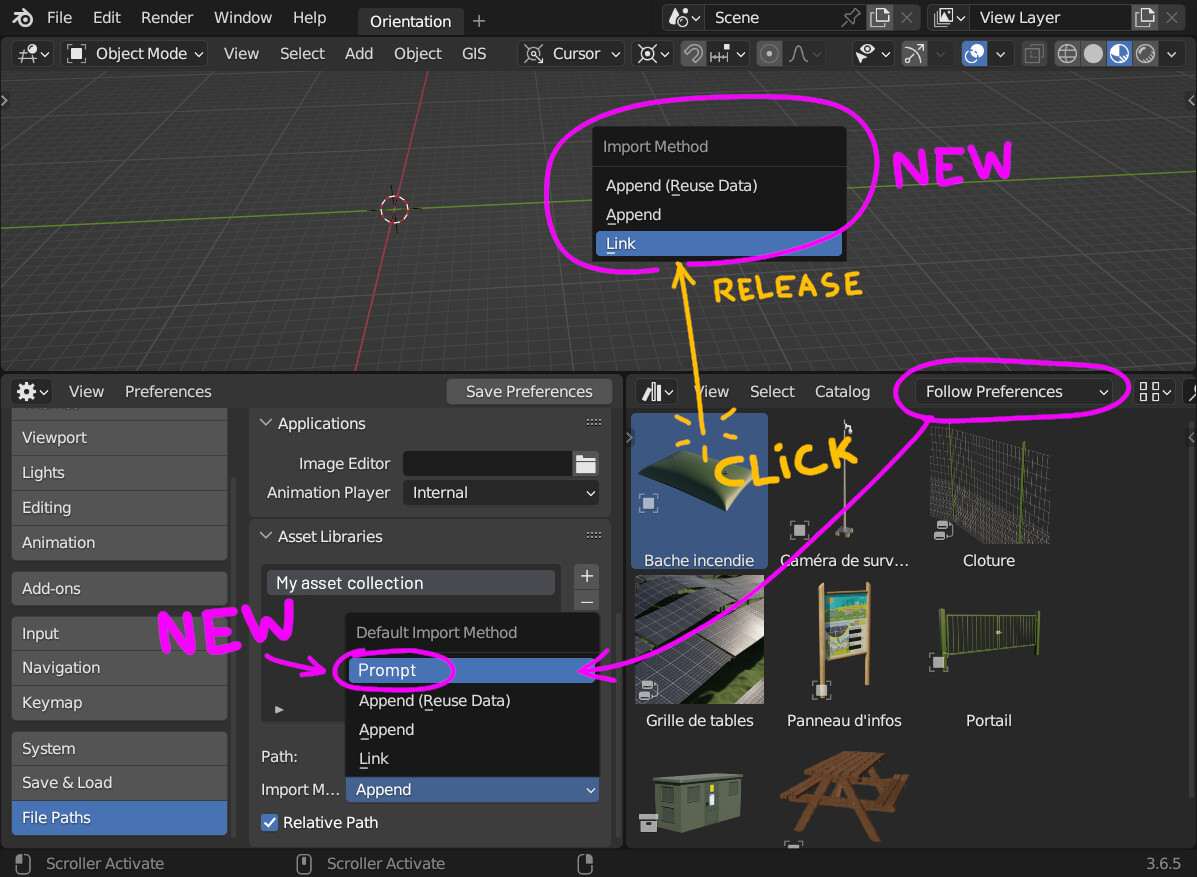Viewport: 1197px width, 877px height.
Task: Open the 3D viewport editor type selector
Action: click(x=34, y=53)
